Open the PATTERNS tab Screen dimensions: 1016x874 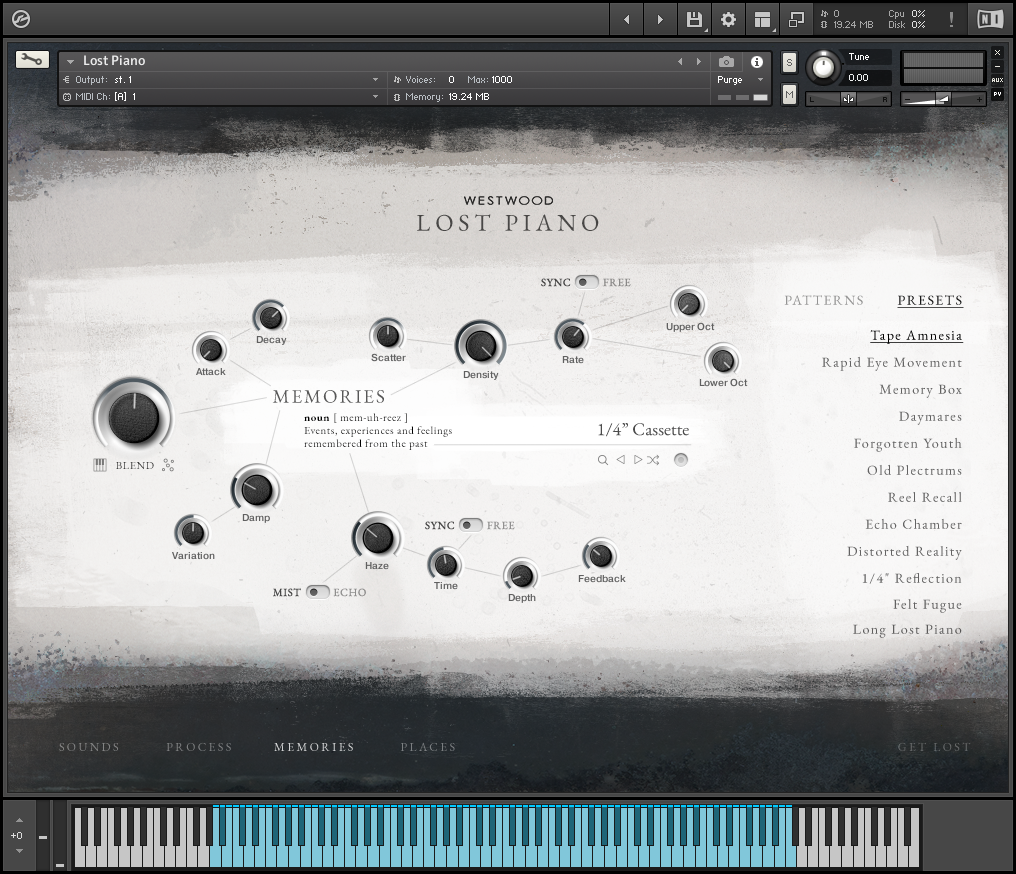pyautogui.click(x=824, y=301)
